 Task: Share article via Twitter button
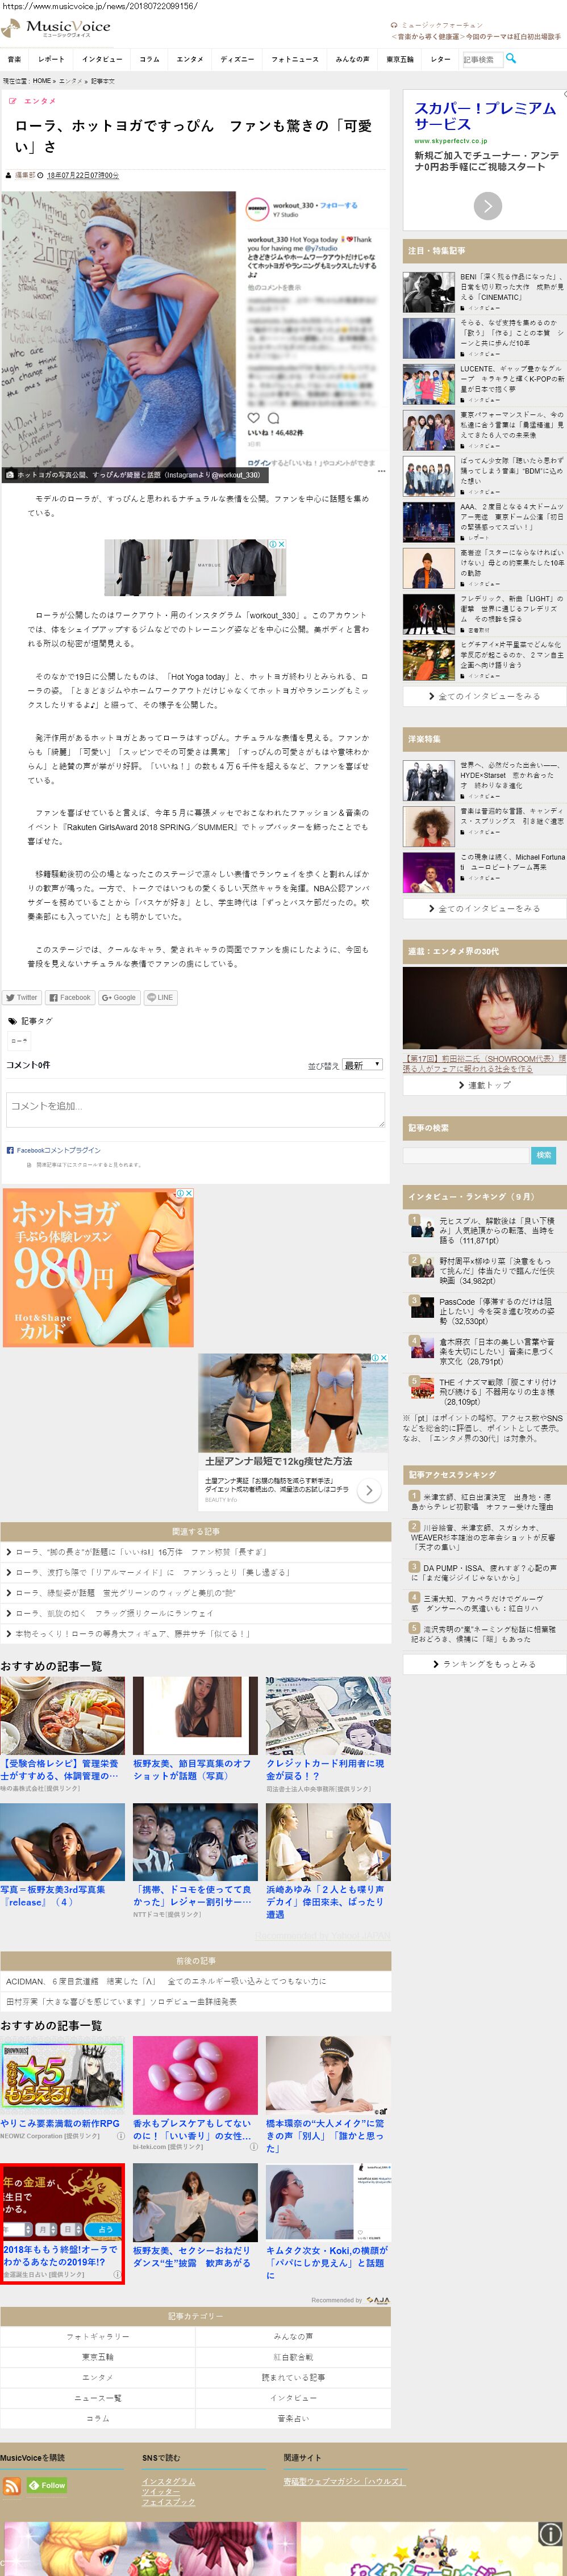21,997
